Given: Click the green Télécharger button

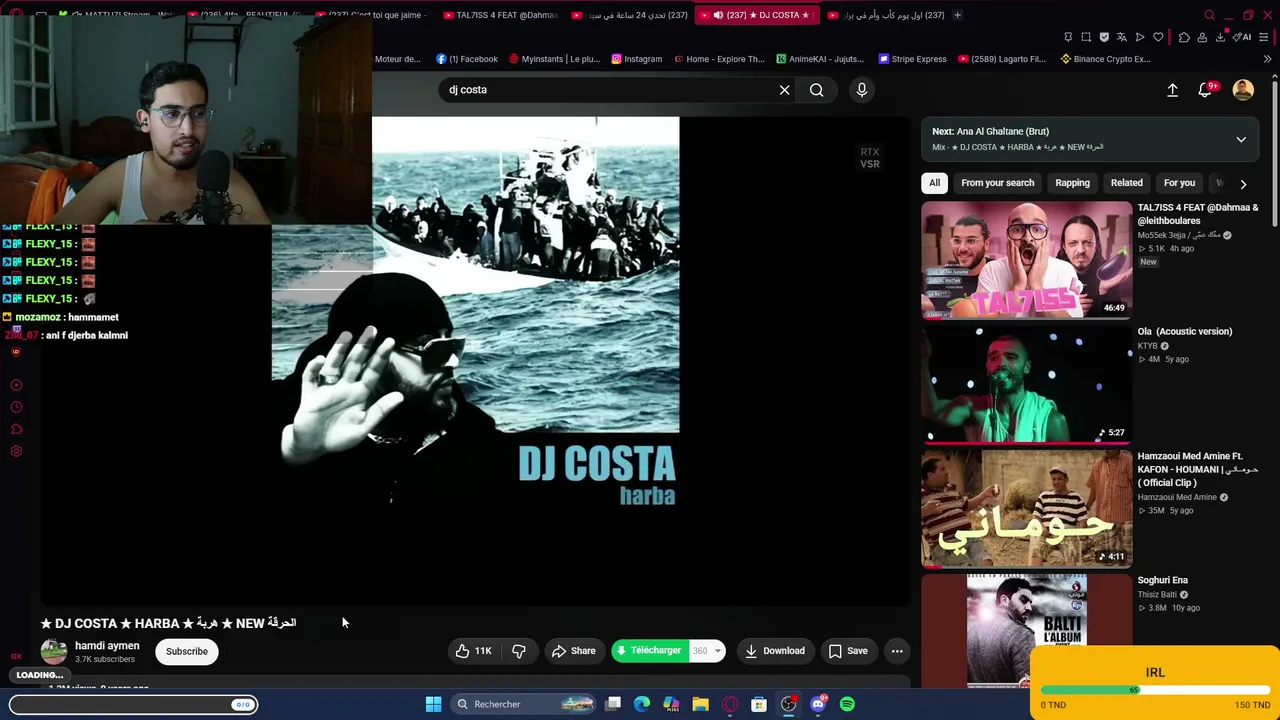Looking at the screenshot, I should [650, 651].
